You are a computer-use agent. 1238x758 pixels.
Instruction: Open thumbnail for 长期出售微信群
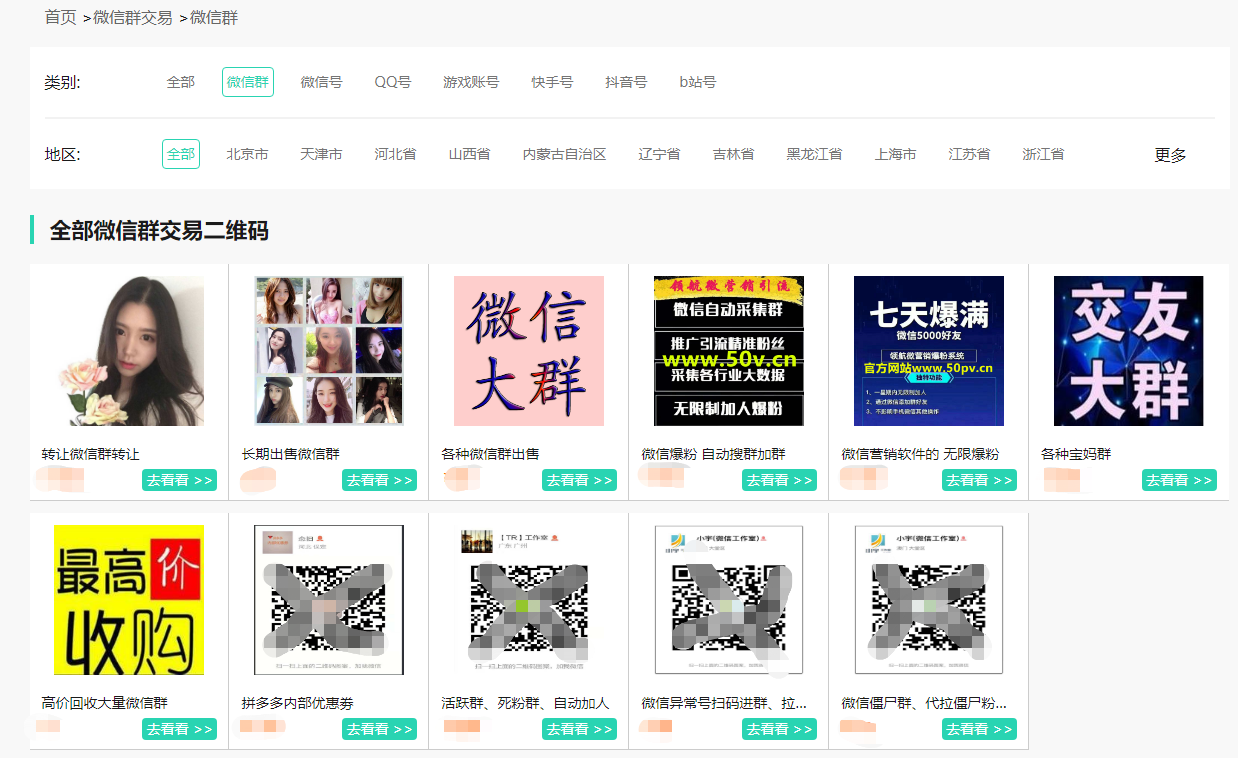tap(329, 351)
